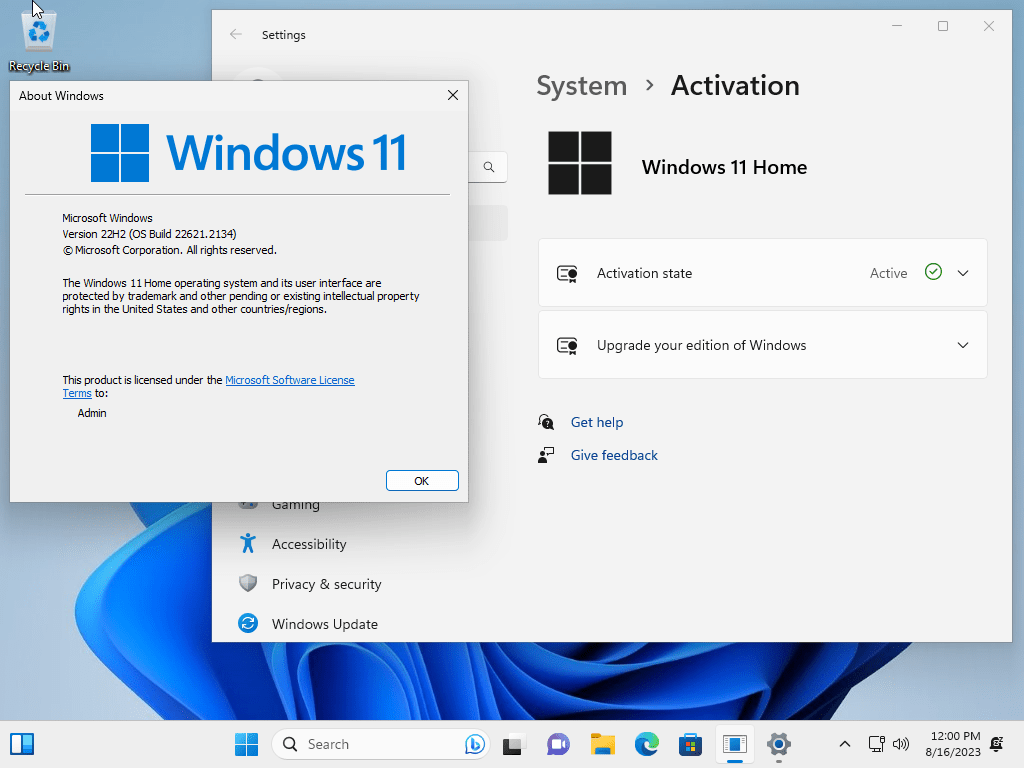Click the network tray icon

pos(876,744)
